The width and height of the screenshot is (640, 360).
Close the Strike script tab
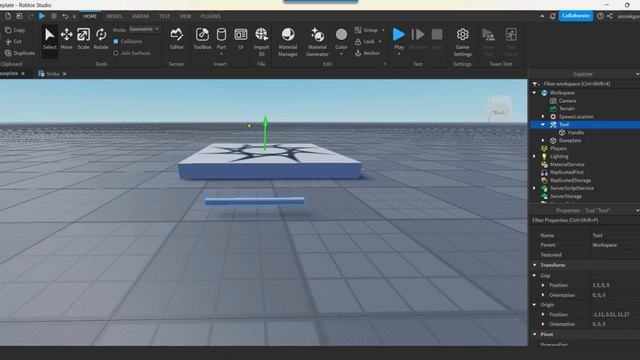(64, 73)
